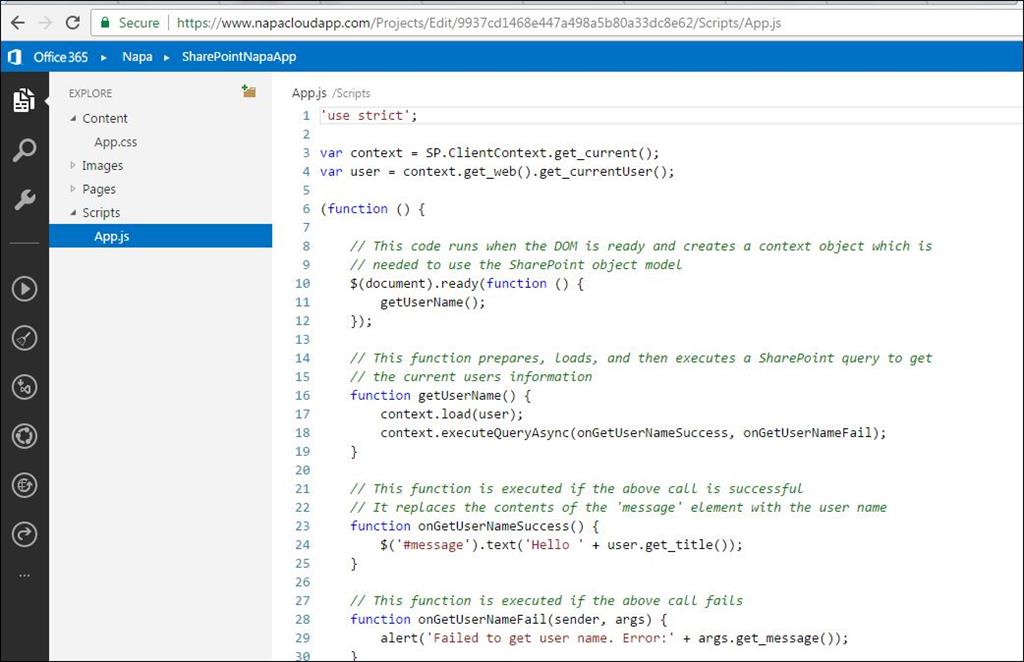Click function onGetUserNameSuccess on line 23
The image size is (1024, 662).
474,526
